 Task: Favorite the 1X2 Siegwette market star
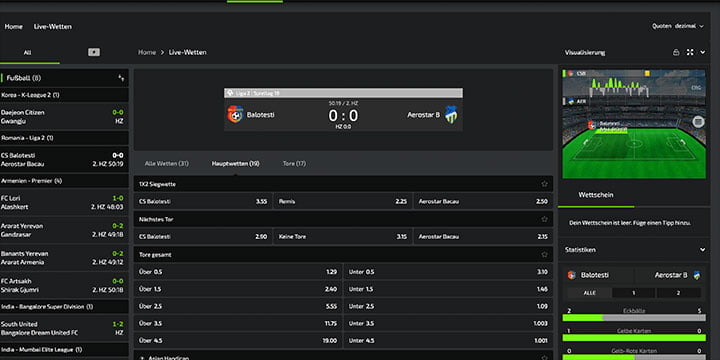pyautogui.click(x=545, y=184)
